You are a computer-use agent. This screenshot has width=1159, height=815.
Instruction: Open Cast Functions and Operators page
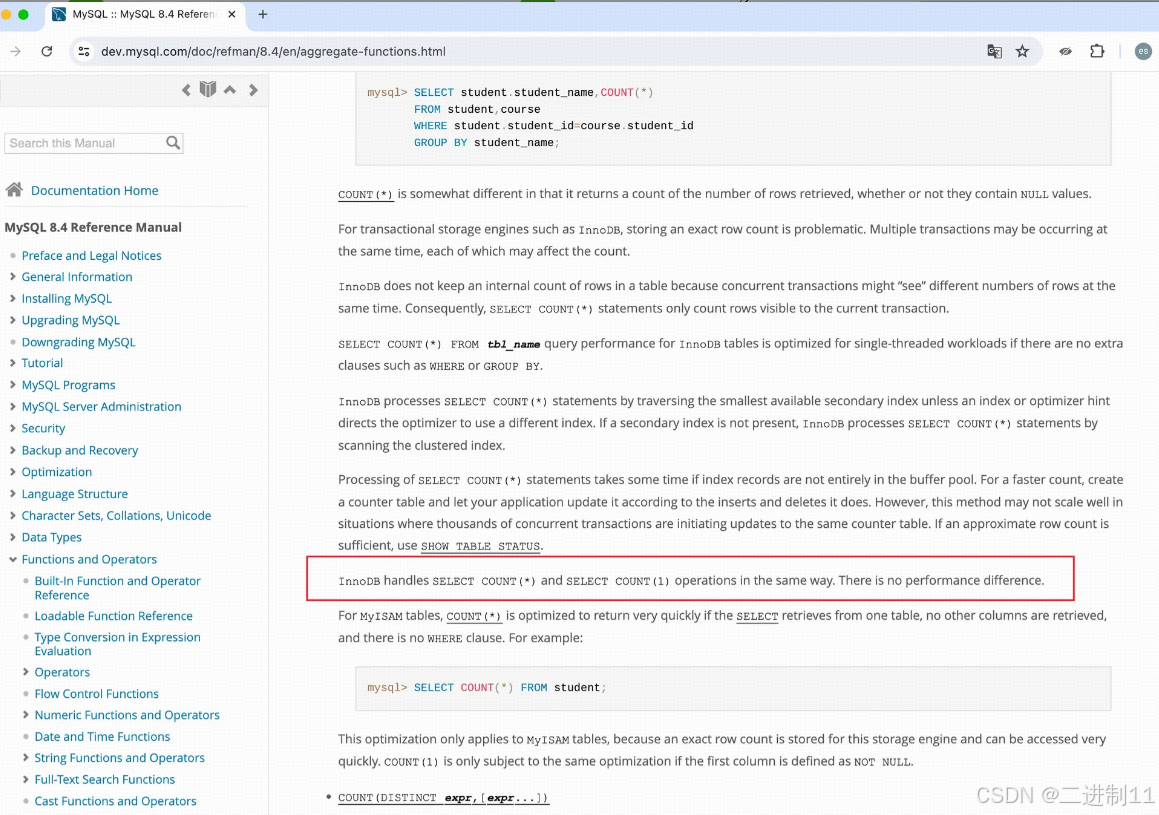(115, 800)
